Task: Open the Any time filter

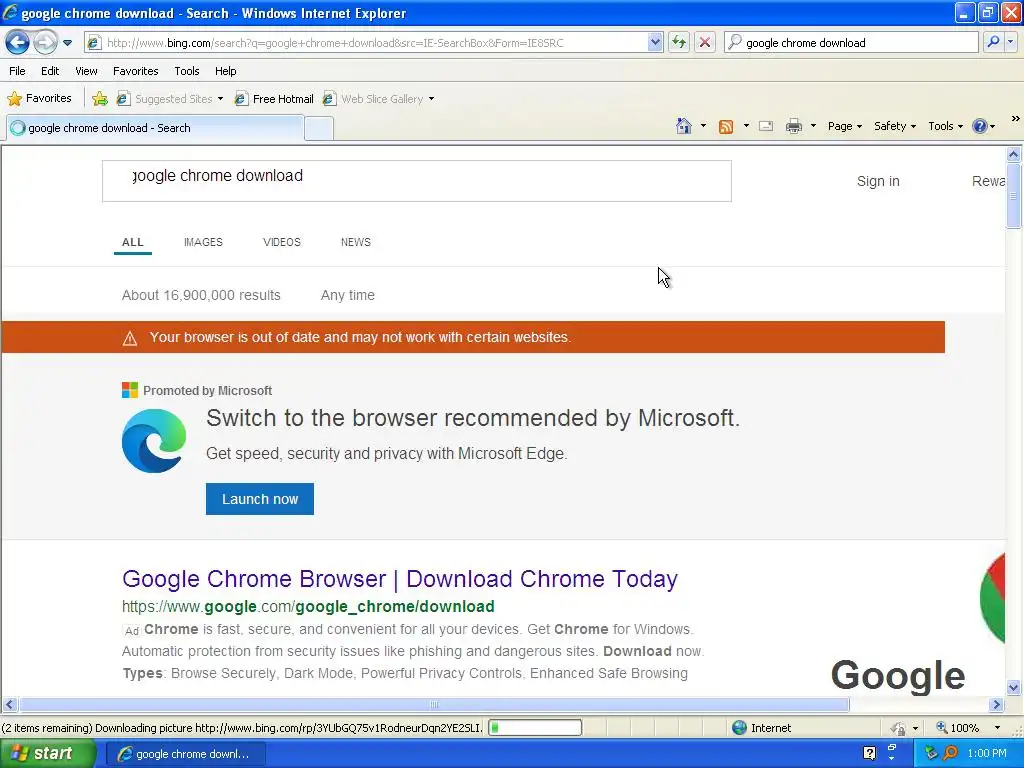Action: (x=347, y=295)
